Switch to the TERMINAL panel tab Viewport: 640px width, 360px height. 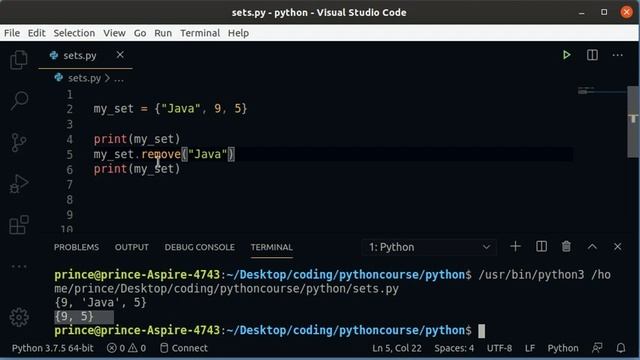pos(271,247)
